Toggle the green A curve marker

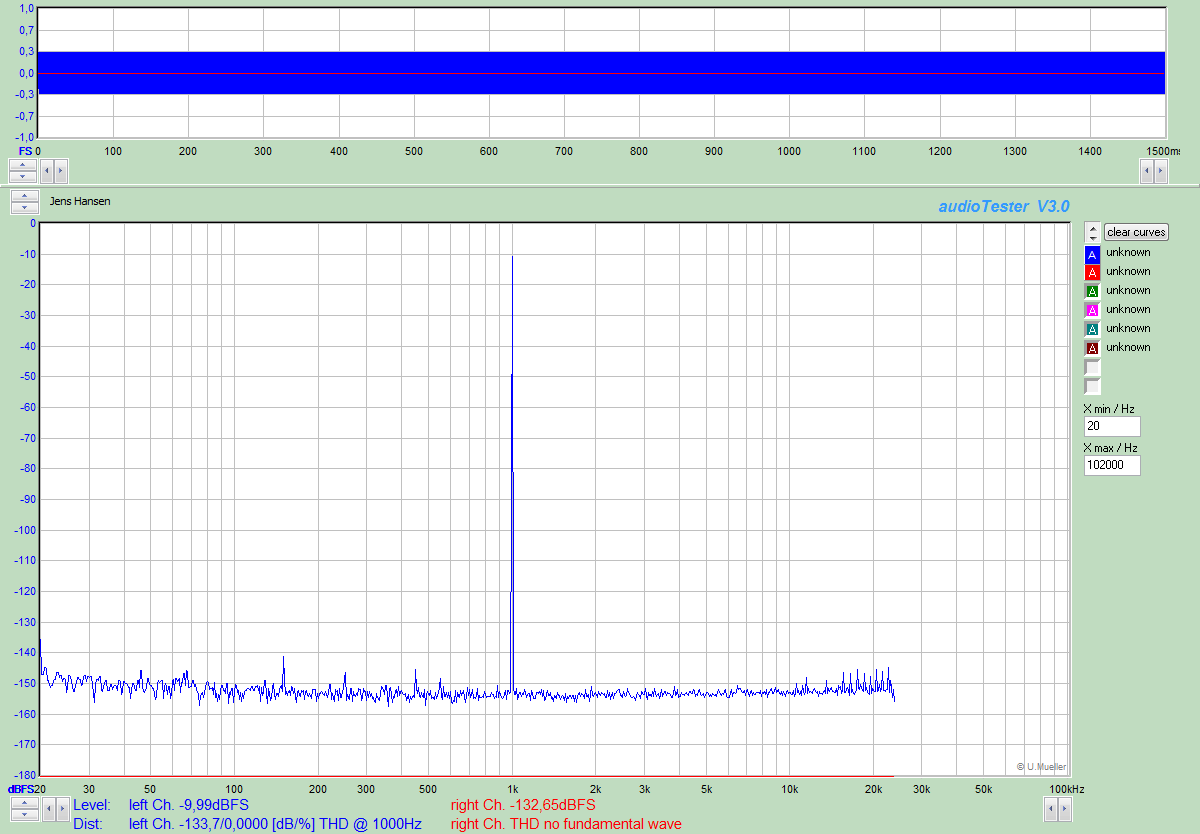(1092, 291)
